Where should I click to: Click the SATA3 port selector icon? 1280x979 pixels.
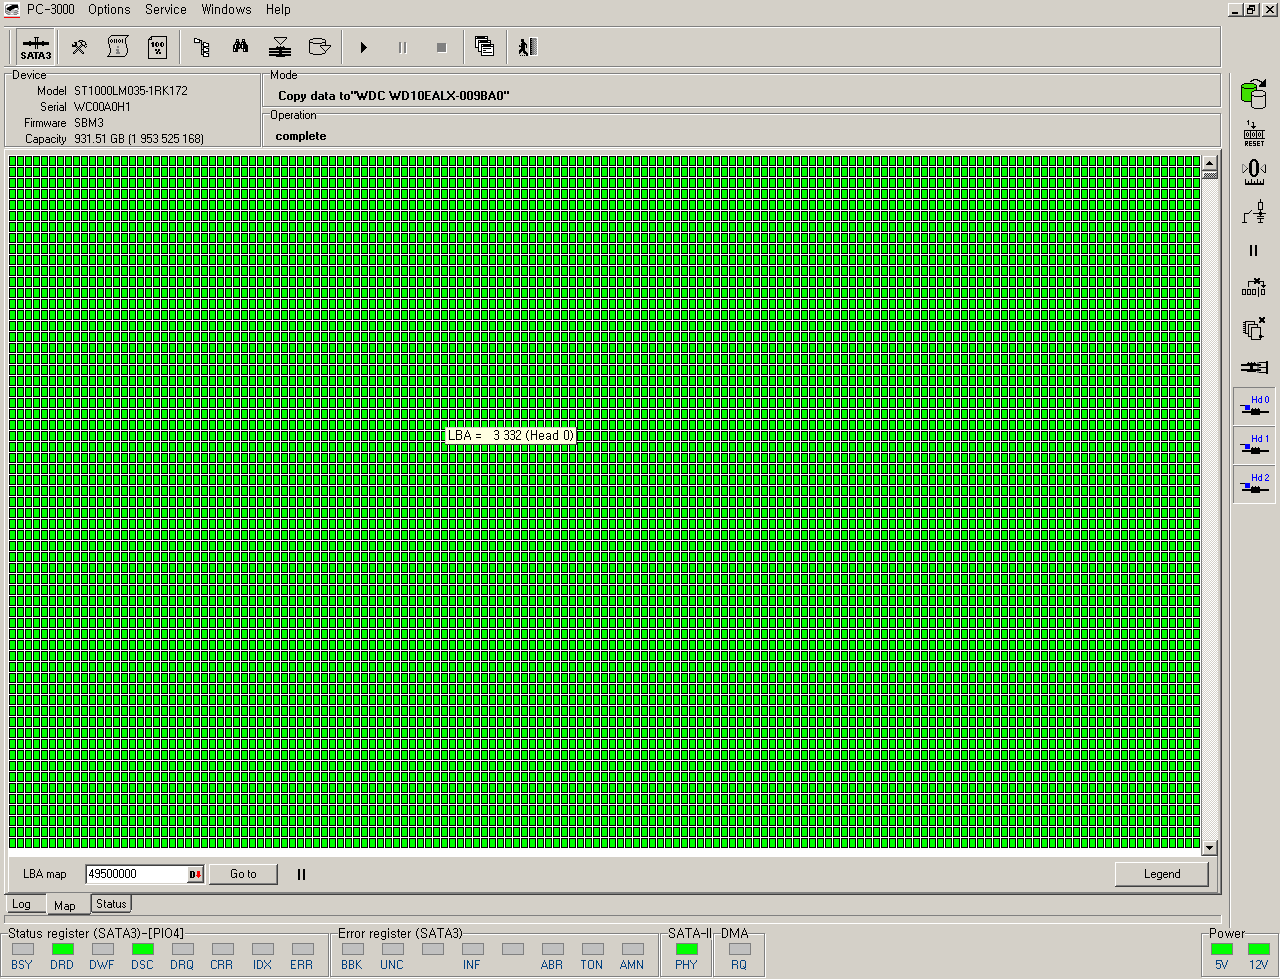click(x=36, y=48)
